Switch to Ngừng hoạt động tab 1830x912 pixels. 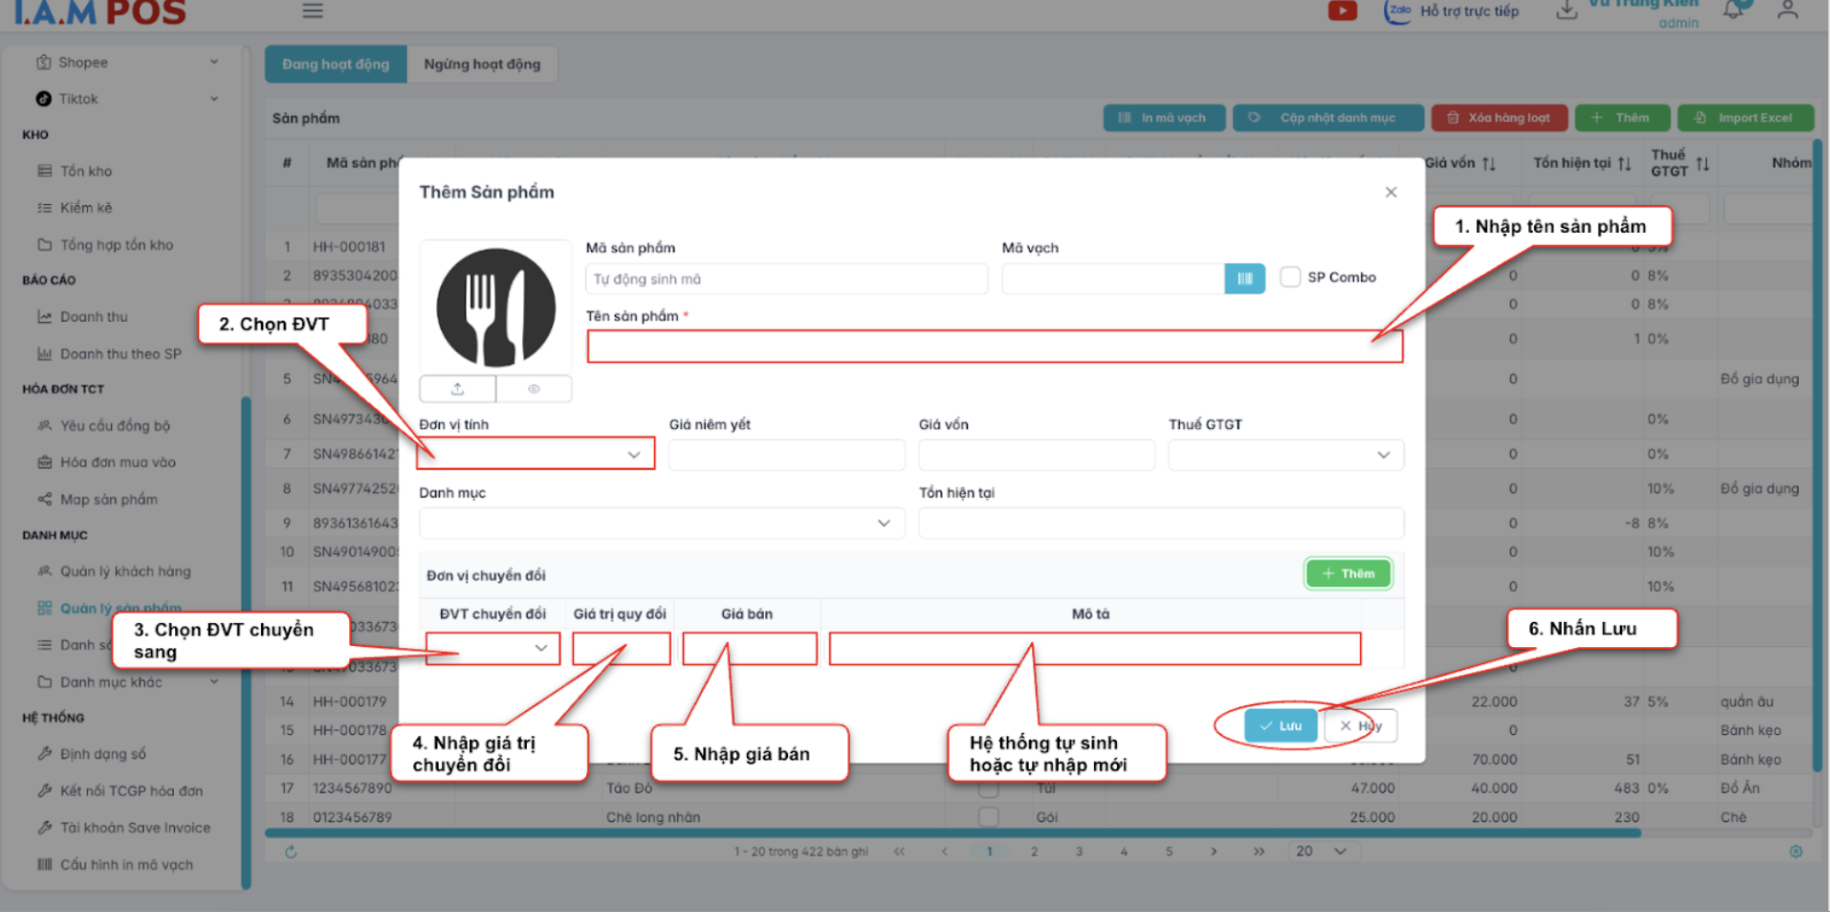pyautogui.click(x=481, y=64)
